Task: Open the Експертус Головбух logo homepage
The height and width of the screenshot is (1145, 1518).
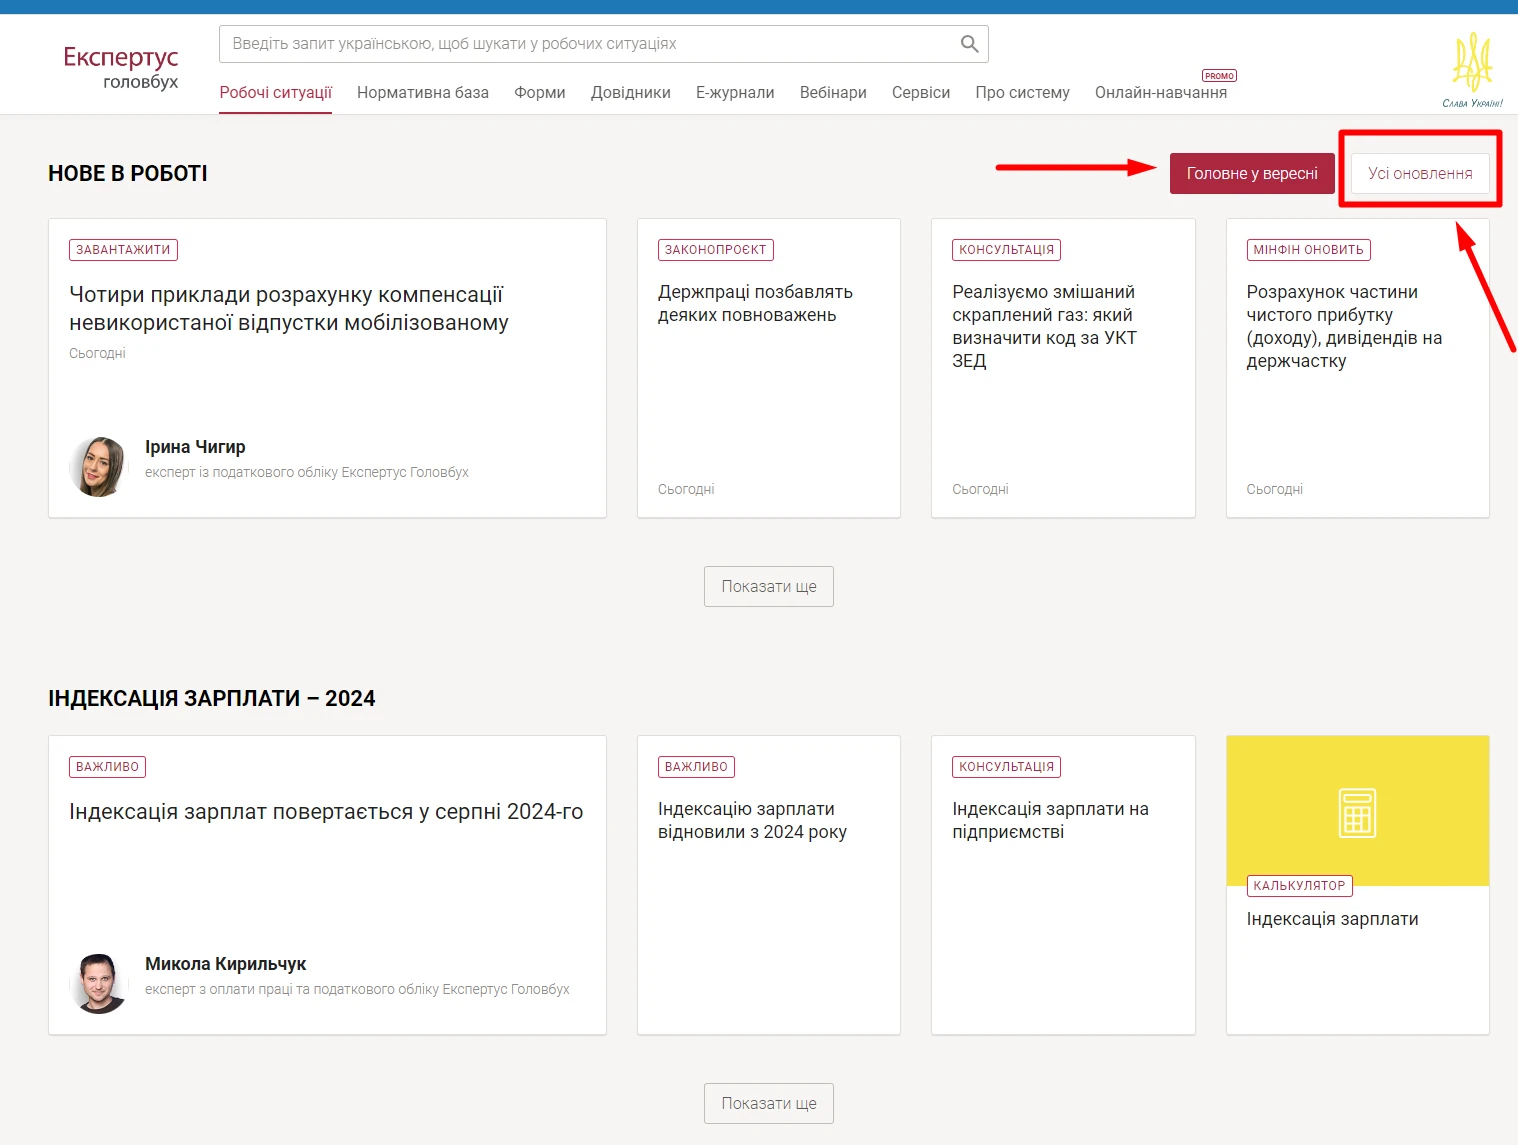Action: pos(121,67)
